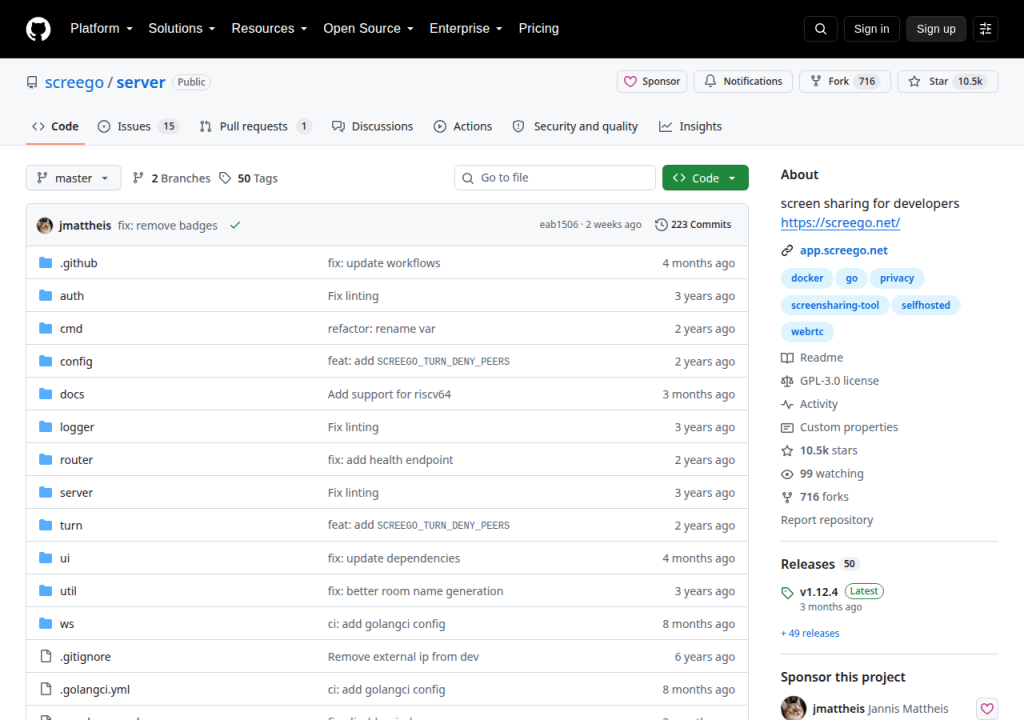This screenshot has height=720, width=1024.
Task: Star the repository with Star button
Action: 948,81
